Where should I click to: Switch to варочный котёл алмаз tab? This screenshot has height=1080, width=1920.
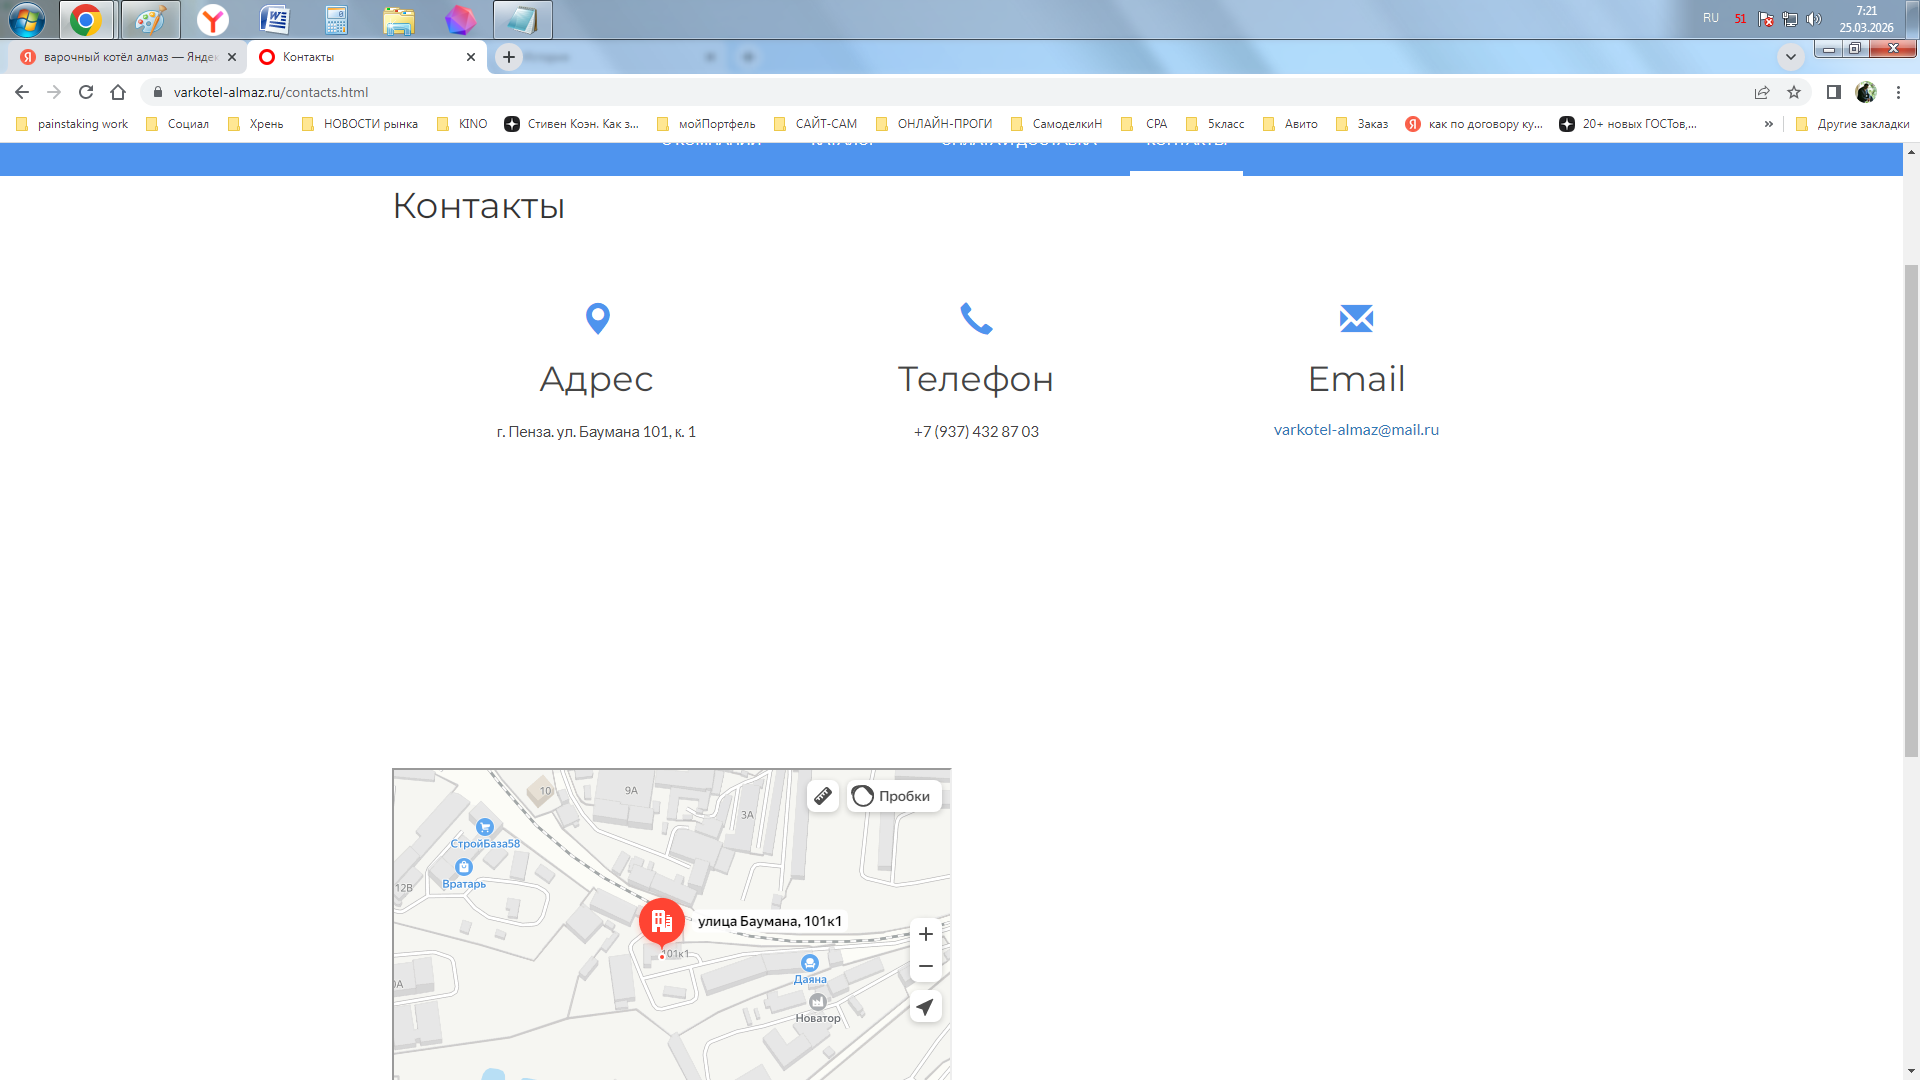pyautogui.click(x=125, y=57)
